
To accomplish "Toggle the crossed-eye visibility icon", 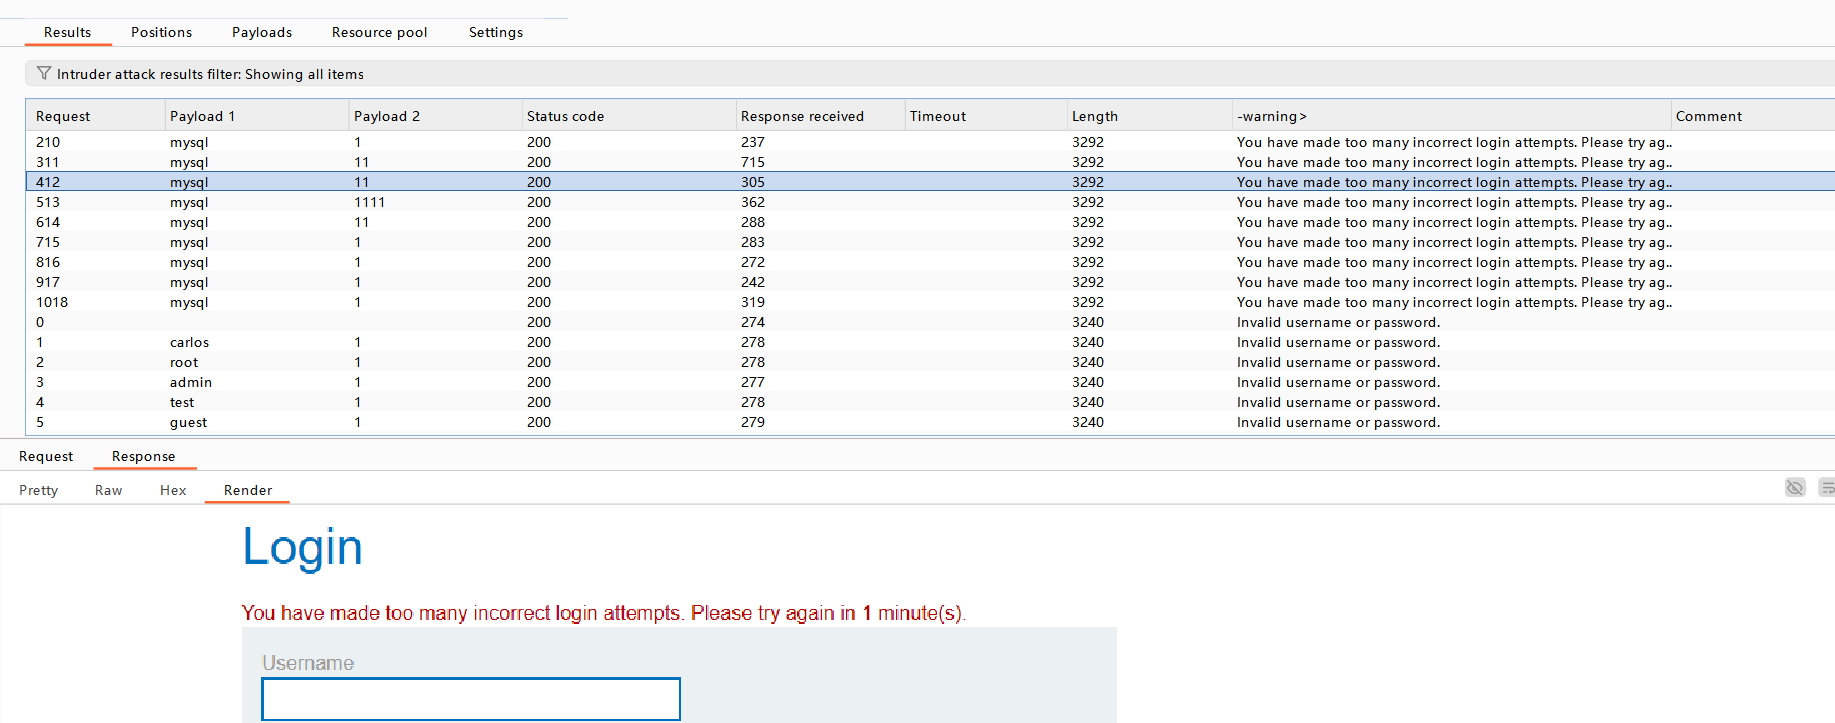I will pyautogui.click(x=1795, y=488).
